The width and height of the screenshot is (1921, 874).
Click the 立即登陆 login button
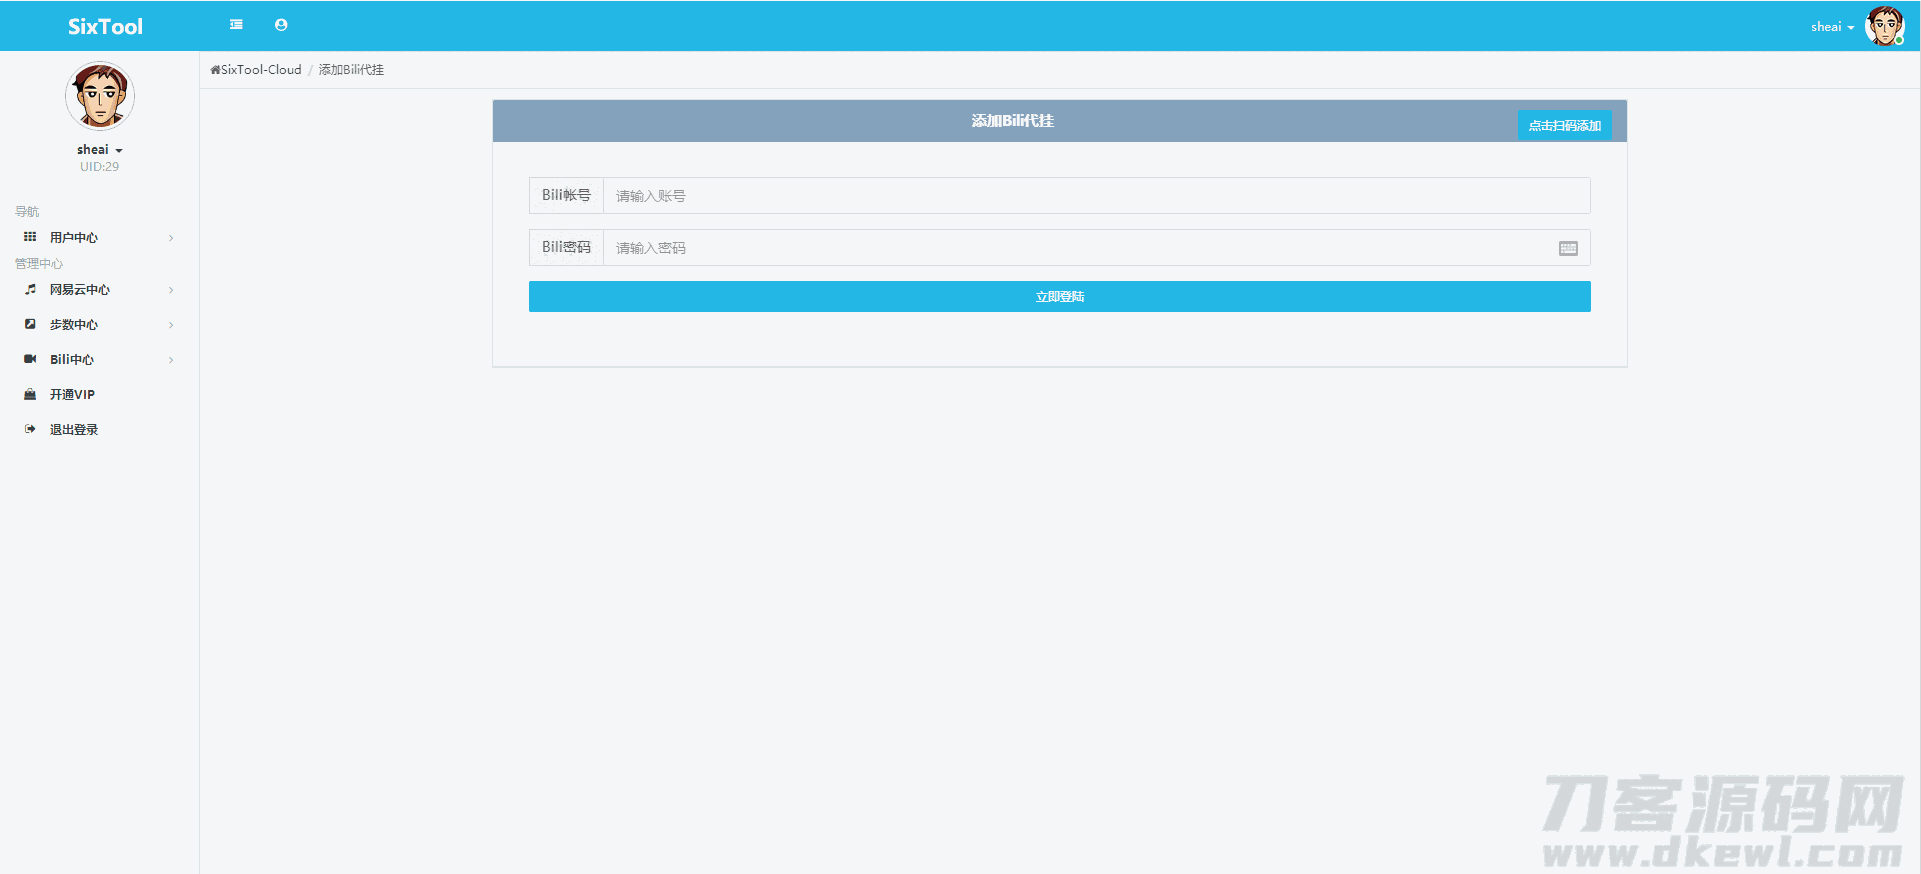(x=1059, y=296)
